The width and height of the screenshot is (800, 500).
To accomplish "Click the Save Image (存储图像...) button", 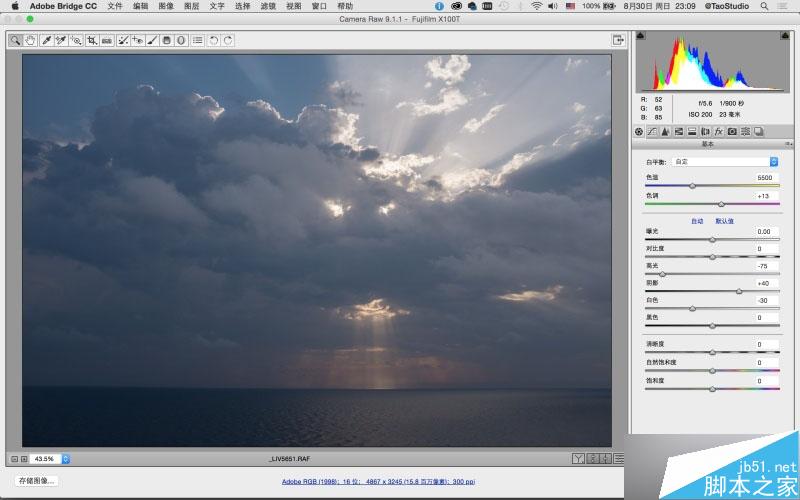I will point(36,481).
